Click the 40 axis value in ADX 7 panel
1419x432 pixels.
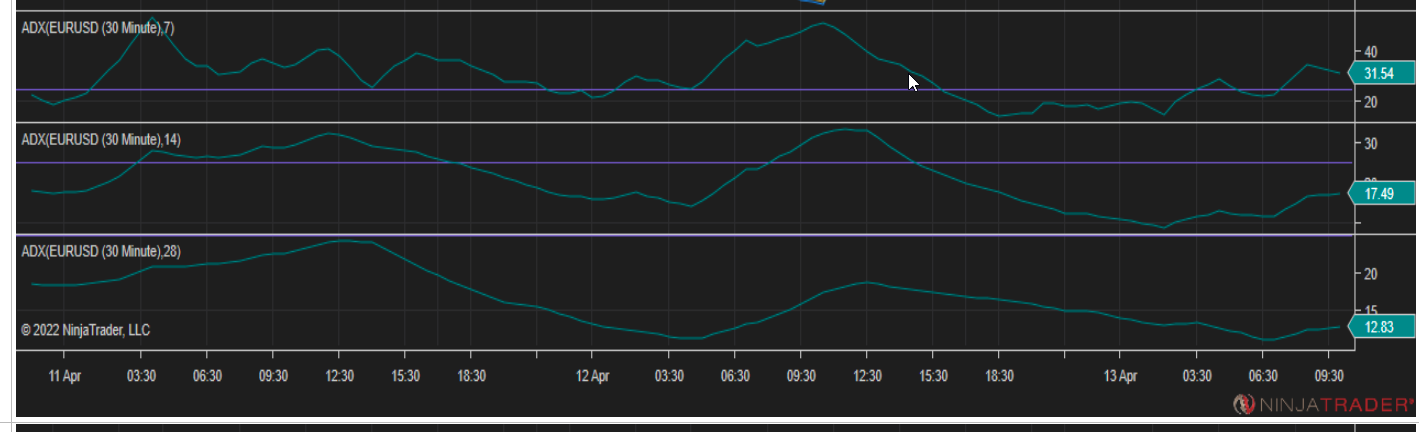coord(1371,52)
